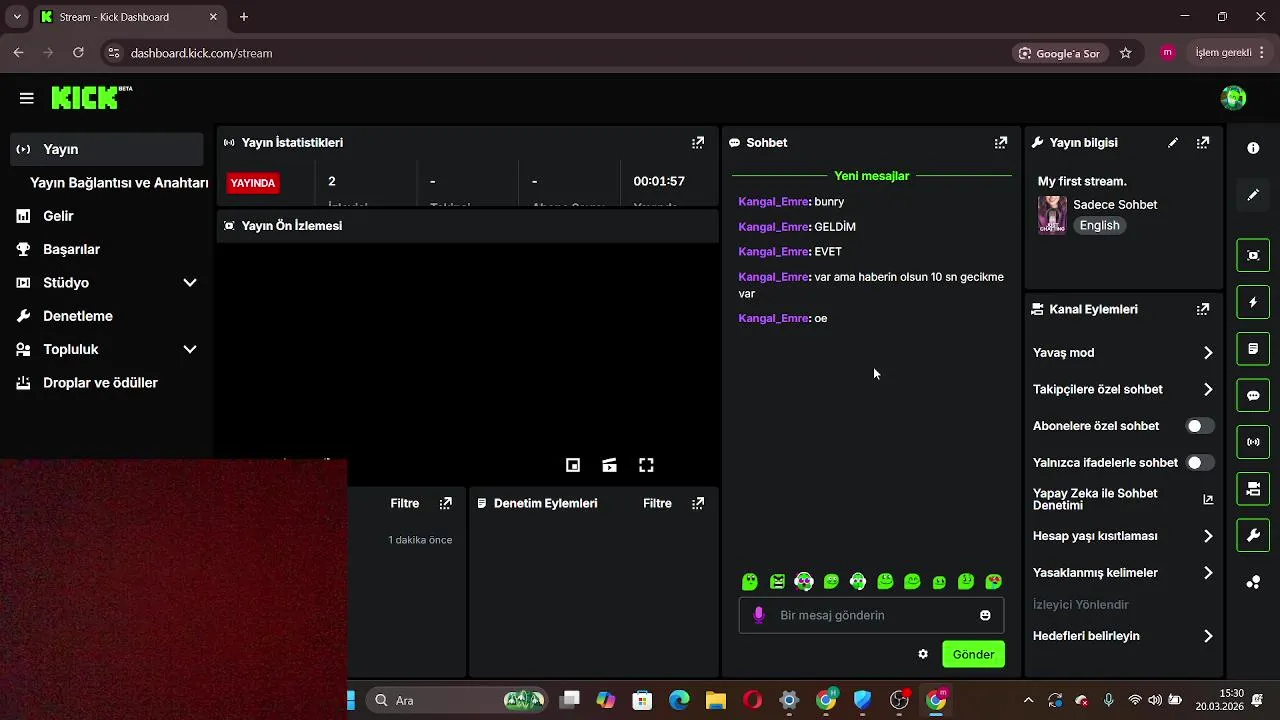Toggle lightning bolt widget in the right sidebar
This screenshot has height=720, width=1280.
point(1253,302)
